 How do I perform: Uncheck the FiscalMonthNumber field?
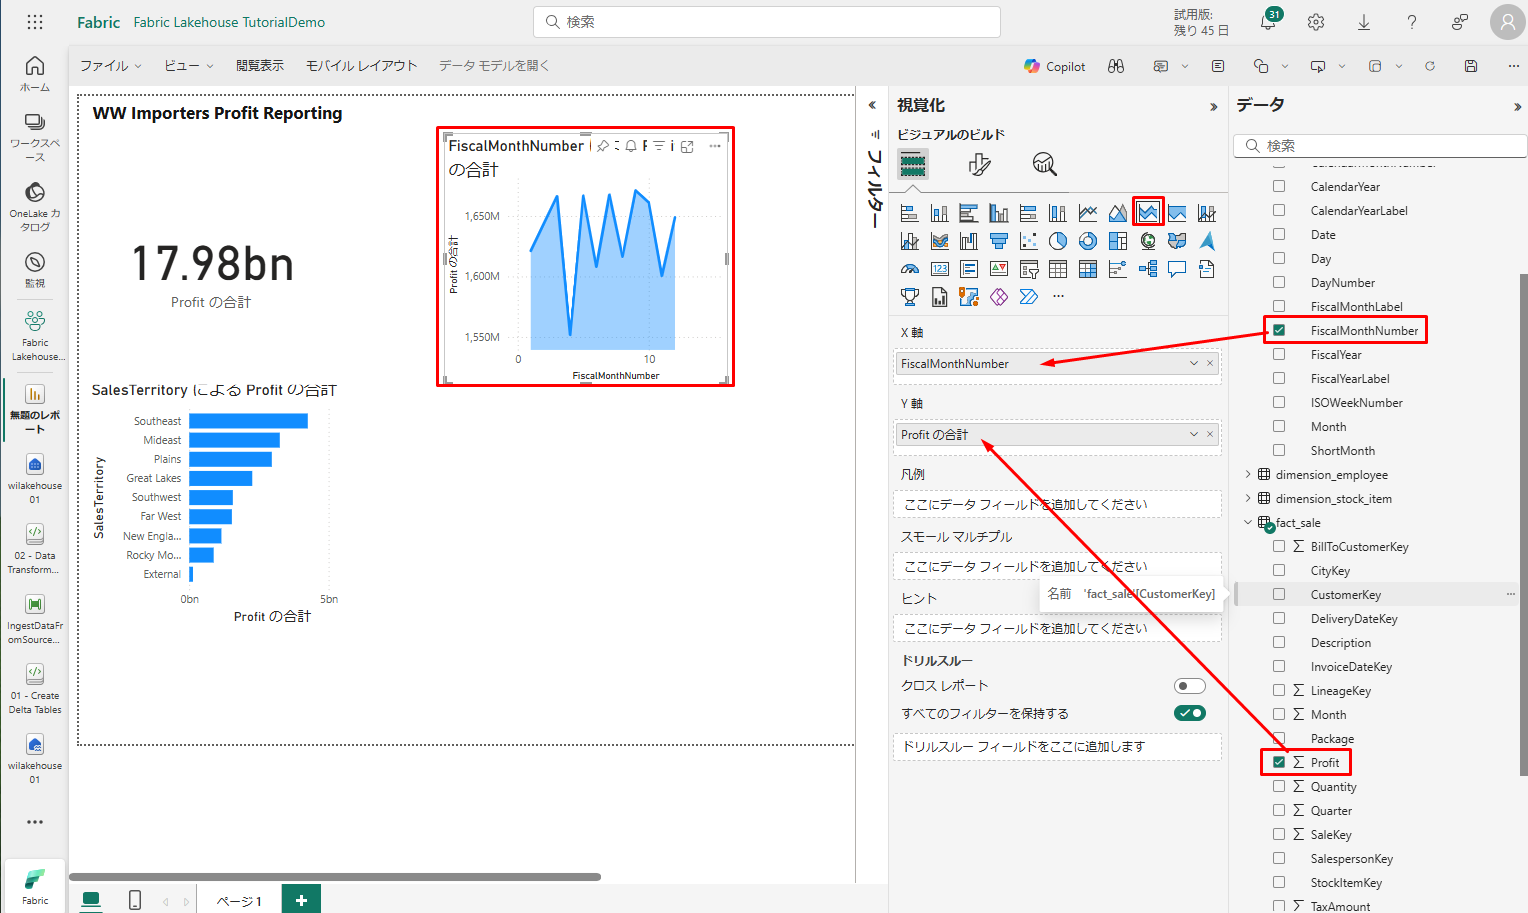click(1279, 330)
